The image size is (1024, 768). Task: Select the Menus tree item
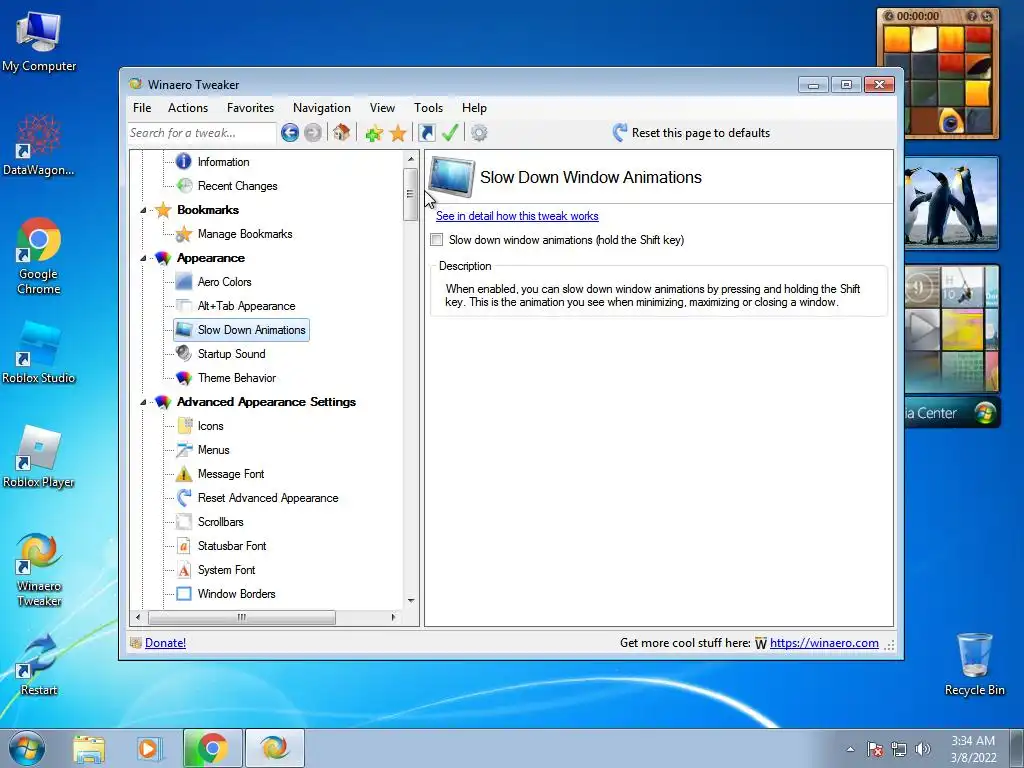click(214, 450)
